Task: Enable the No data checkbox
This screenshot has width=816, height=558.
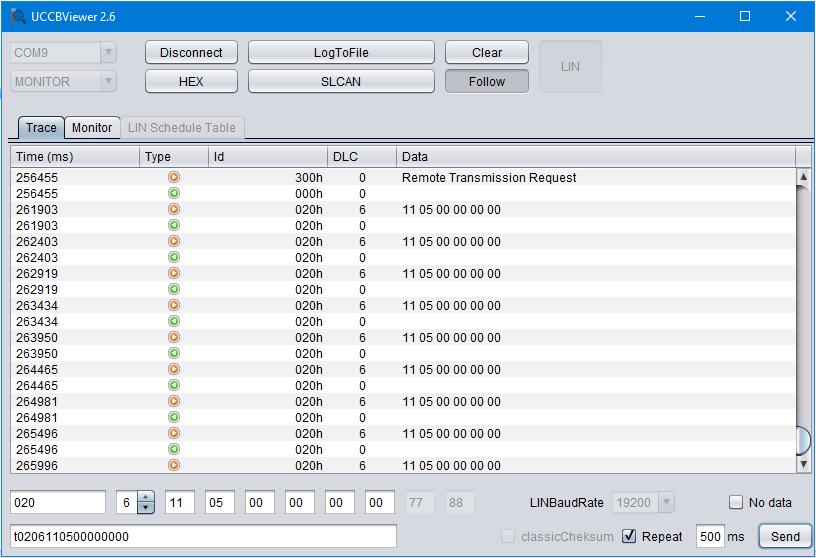Action: (x=736, y=503)
